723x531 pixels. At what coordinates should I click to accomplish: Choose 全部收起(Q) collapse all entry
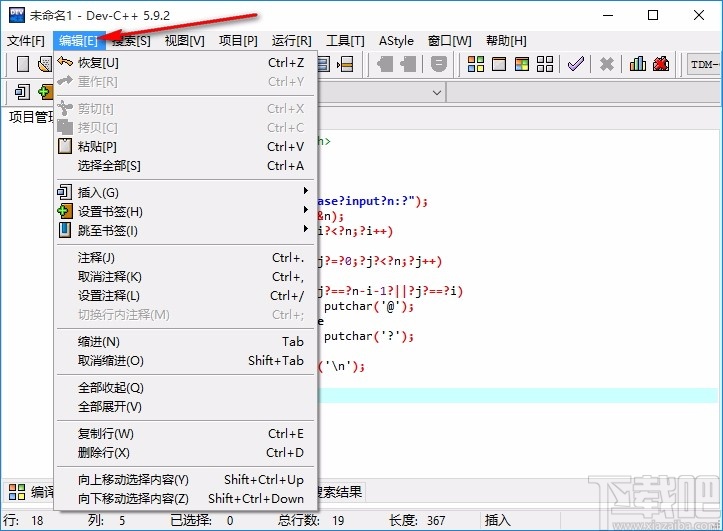(x=186, y=388)
